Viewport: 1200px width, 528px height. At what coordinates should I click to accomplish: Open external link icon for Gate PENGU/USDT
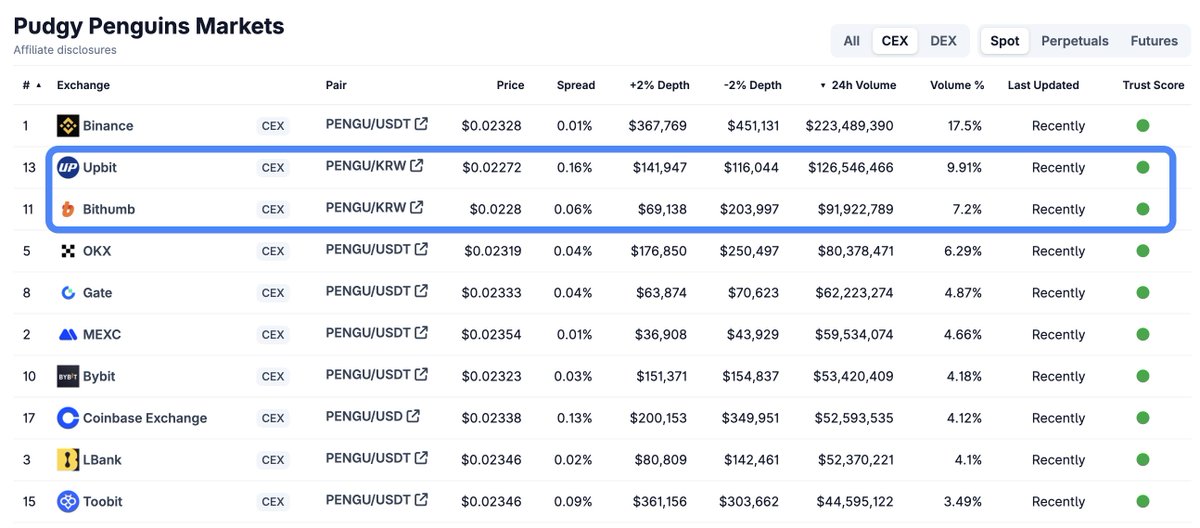pyautogui.click(x=421, y=291)
